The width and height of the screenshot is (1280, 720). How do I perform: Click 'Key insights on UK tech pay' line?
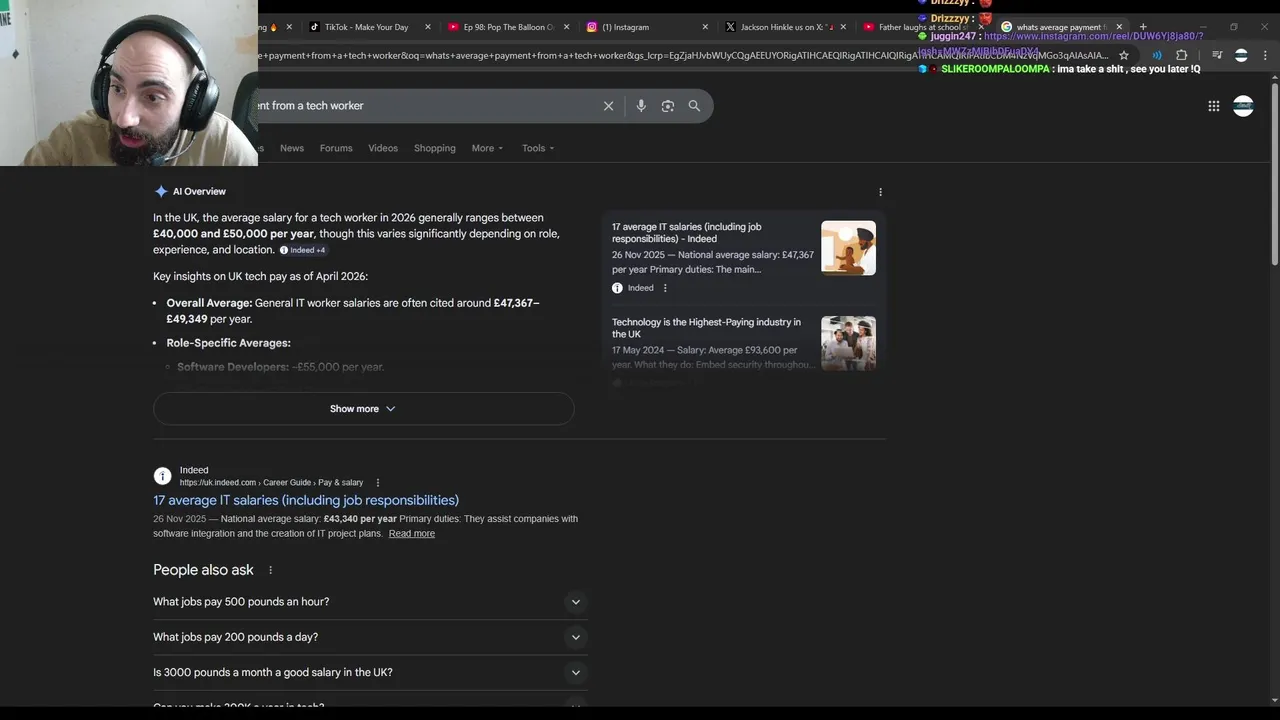261,277
